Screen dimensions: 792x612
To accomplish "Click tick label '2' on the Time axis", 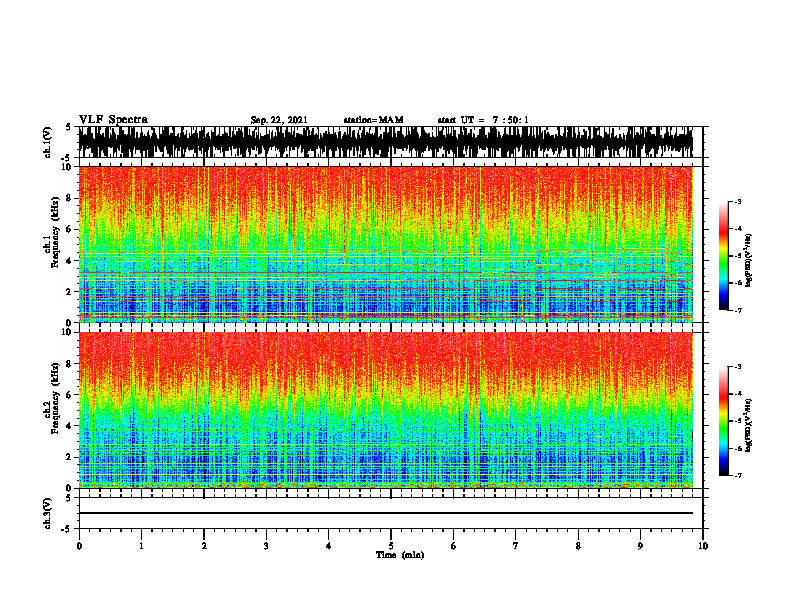I will [204, 546].
